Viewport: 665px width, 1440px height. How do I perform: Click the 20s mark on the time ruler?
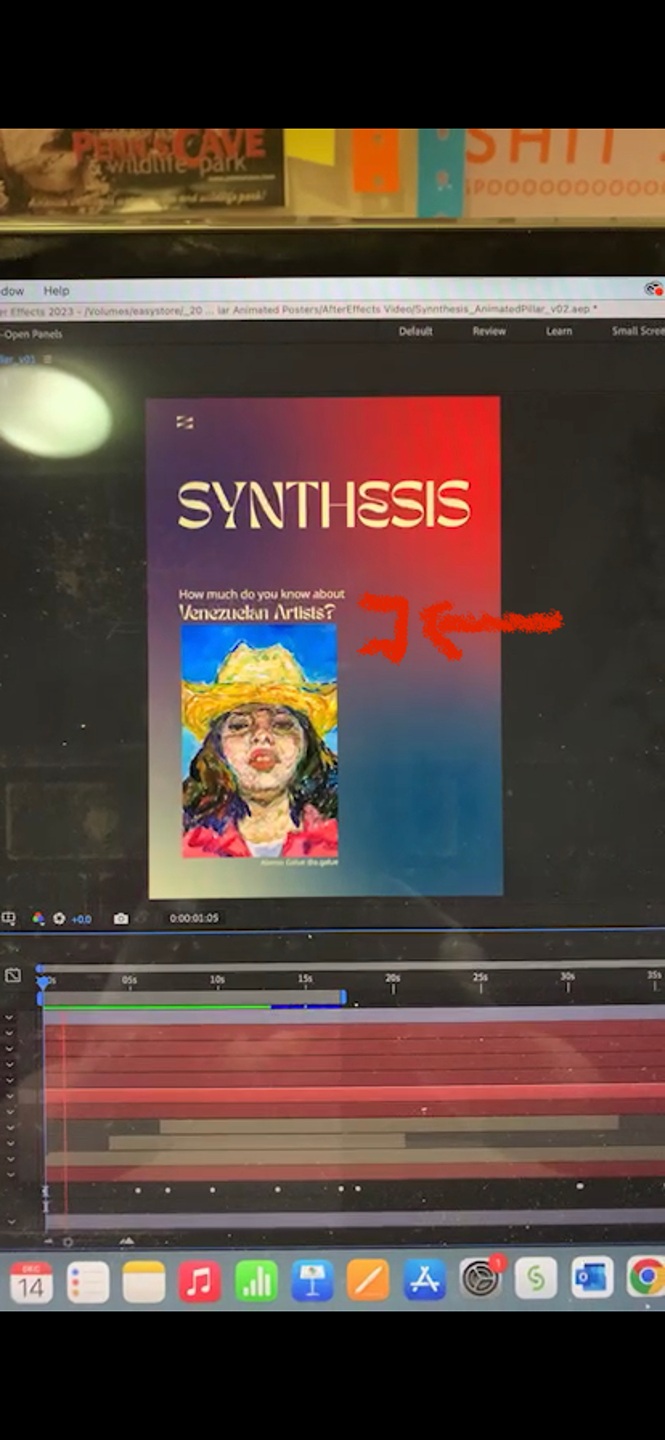pyautogui.click(x=393, y=978)
